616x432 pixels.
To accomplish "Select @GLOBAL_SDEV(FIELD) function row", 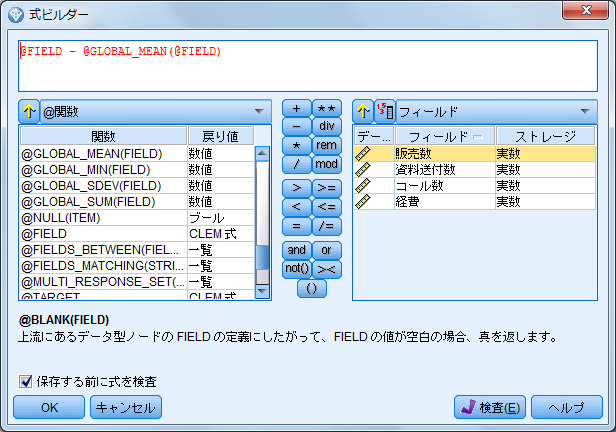I will click(137, 186).
